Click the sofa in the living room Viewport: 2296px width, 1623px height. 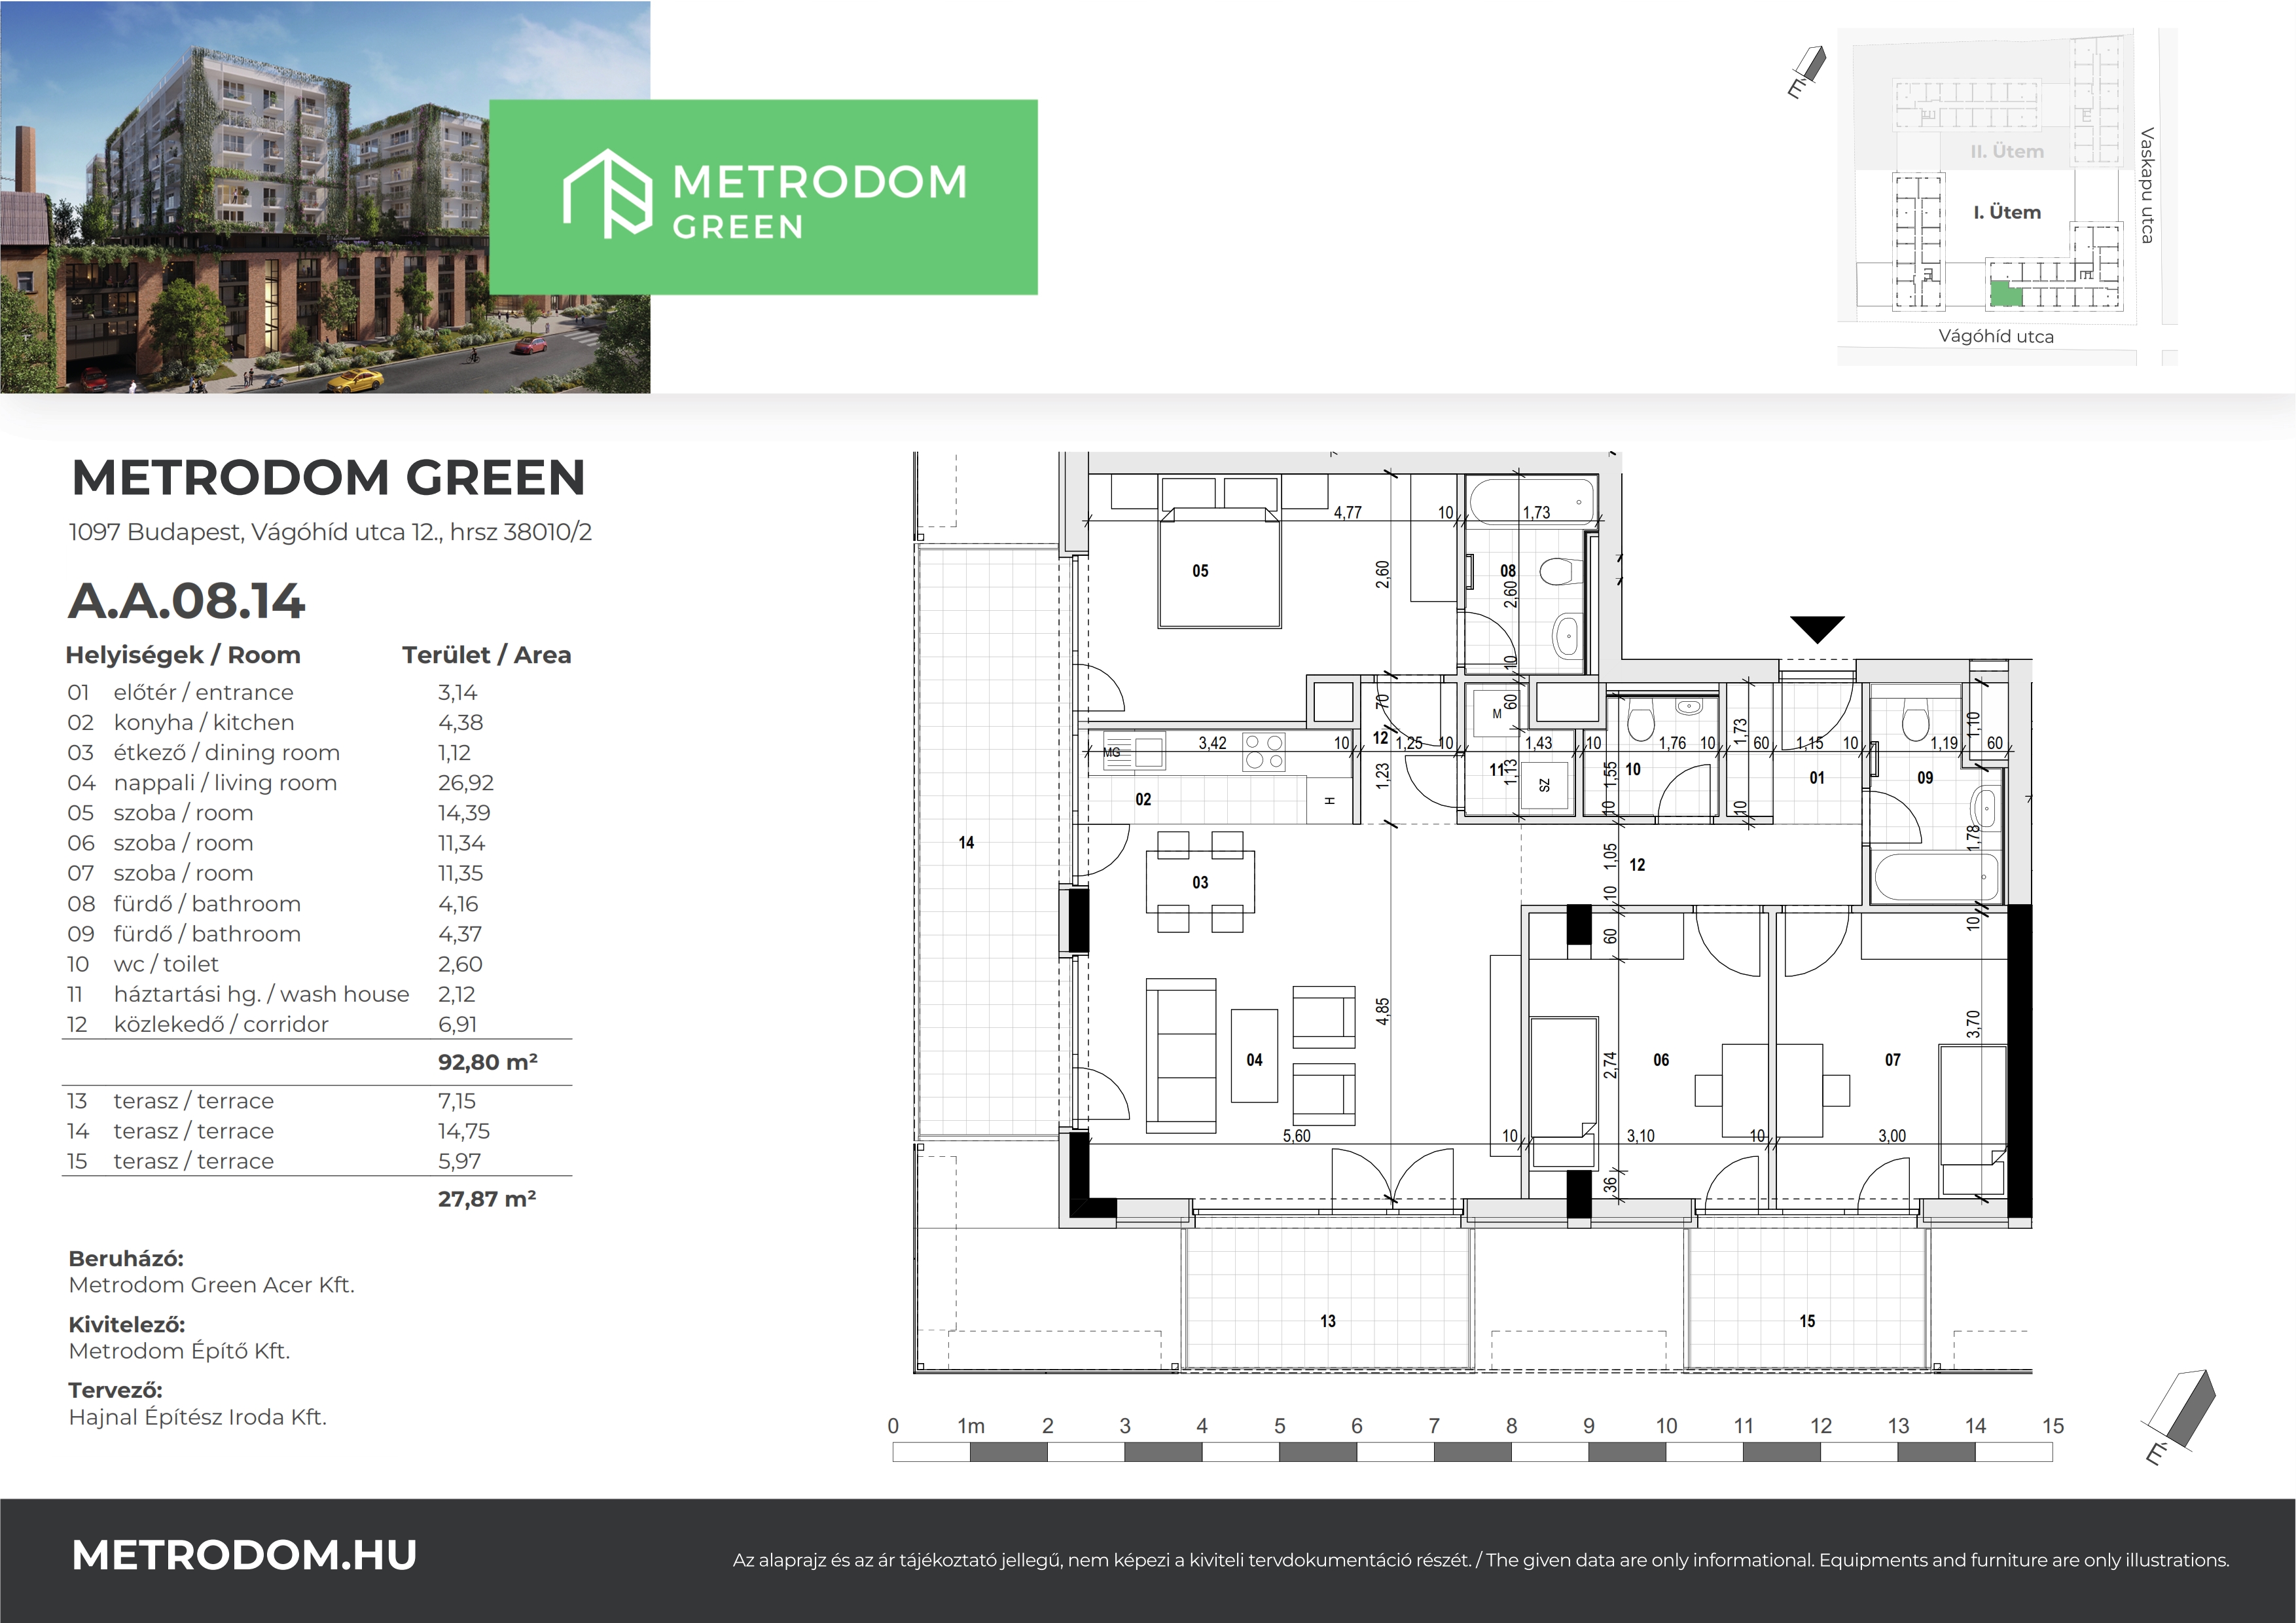pos(1181,1055)
